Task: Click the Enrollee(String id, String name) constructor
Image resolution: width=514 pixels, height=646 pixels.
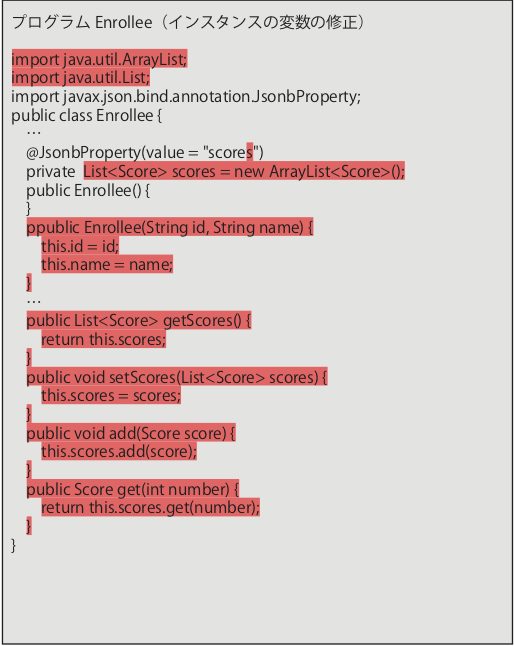Action: tap(170, 227)
